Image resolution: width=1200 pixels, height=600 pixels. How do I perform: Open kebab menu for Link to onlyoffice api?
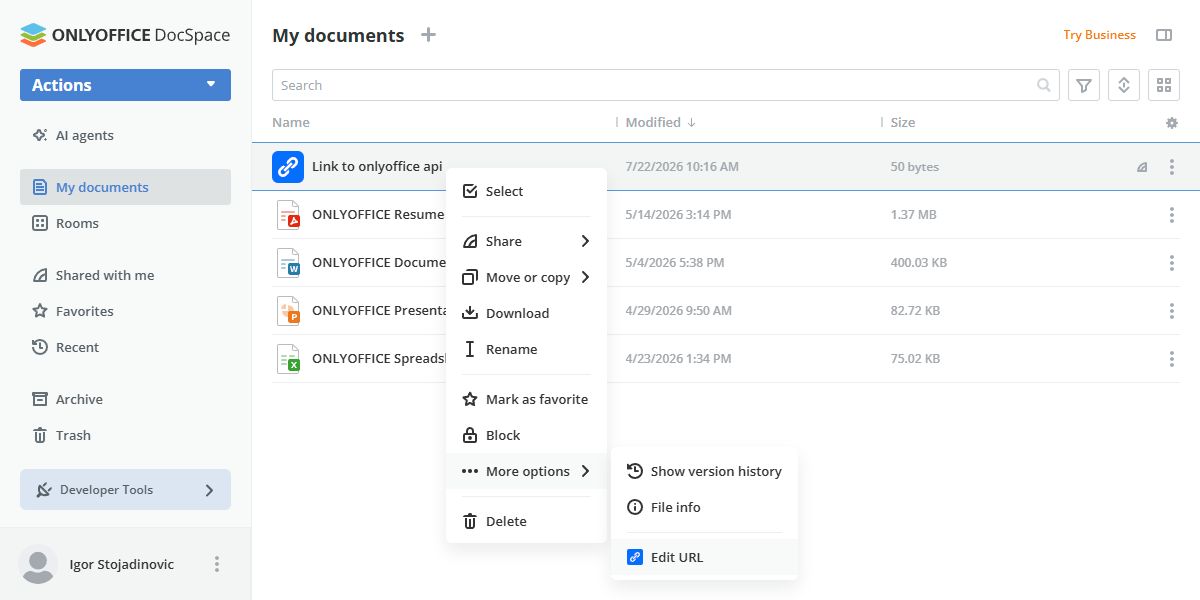tap(1172, 167)
